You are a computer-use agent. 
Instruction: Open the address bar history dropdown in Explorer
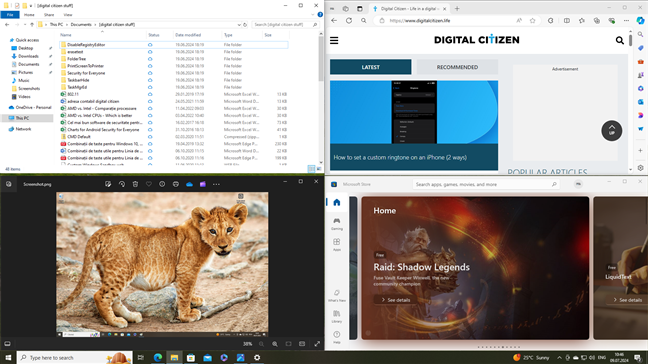(239, 25)
